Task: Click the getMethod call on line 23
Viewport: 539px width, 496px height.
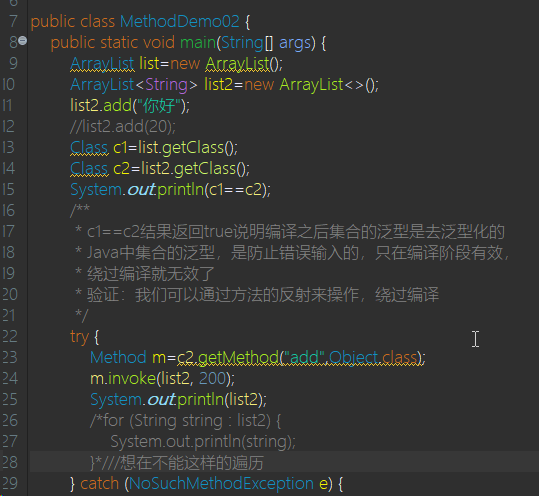Action: pyautogui.click(x=238, y=357)
